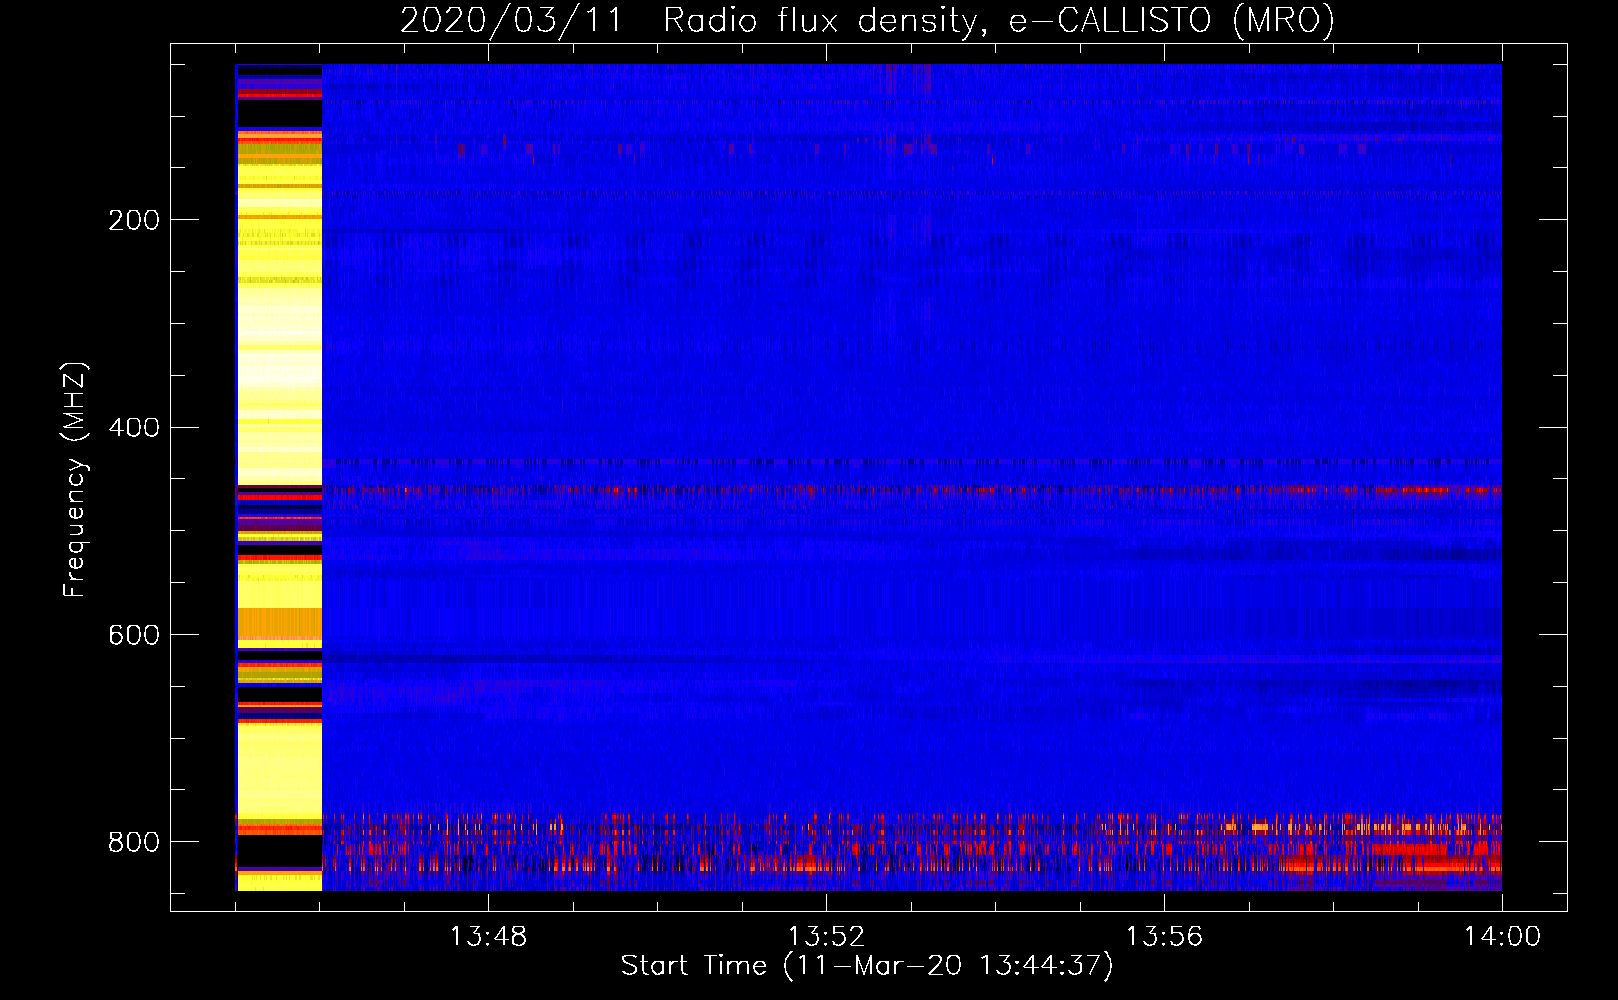Click the 'Frequency (MHZ)' axis label

pos(74,480)
